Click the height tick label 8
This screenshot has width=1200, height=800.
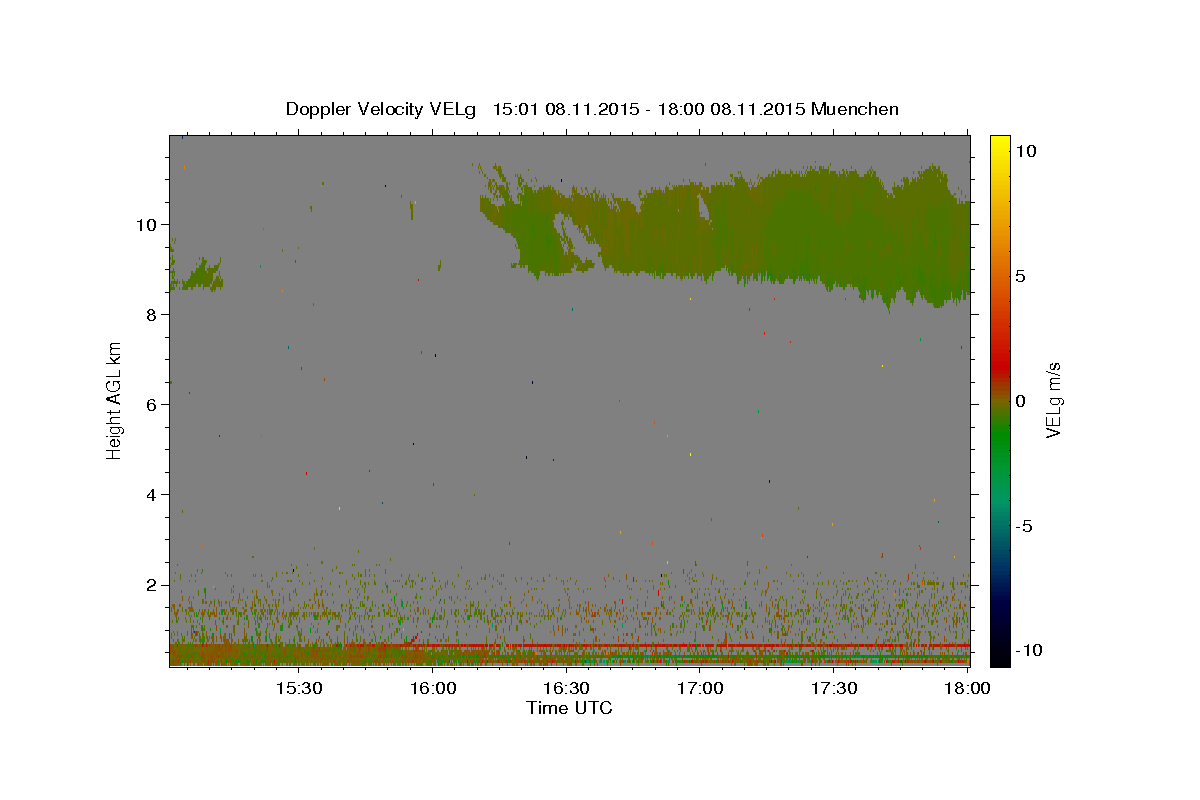(x=153, y=315)
